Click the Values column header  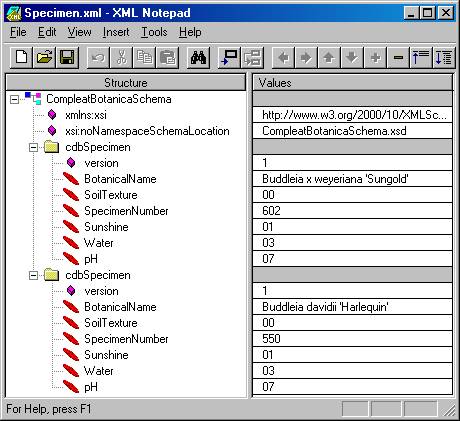[353, 83]
